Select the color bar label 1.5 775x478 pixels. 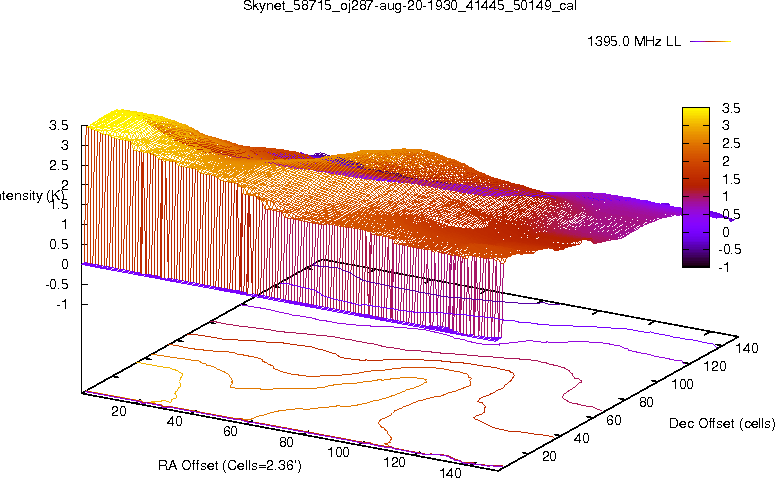point(731,179)
